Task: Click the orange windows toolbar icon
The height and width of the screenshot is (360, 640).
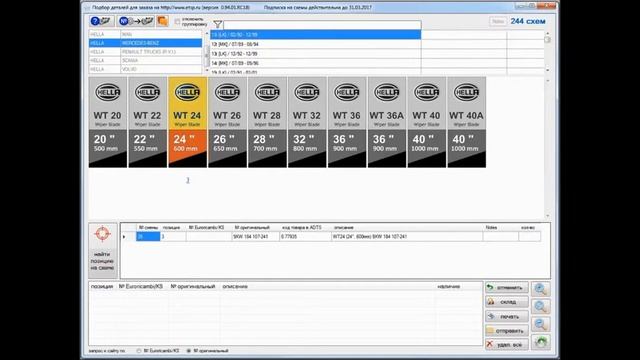Action: point(162,21)
